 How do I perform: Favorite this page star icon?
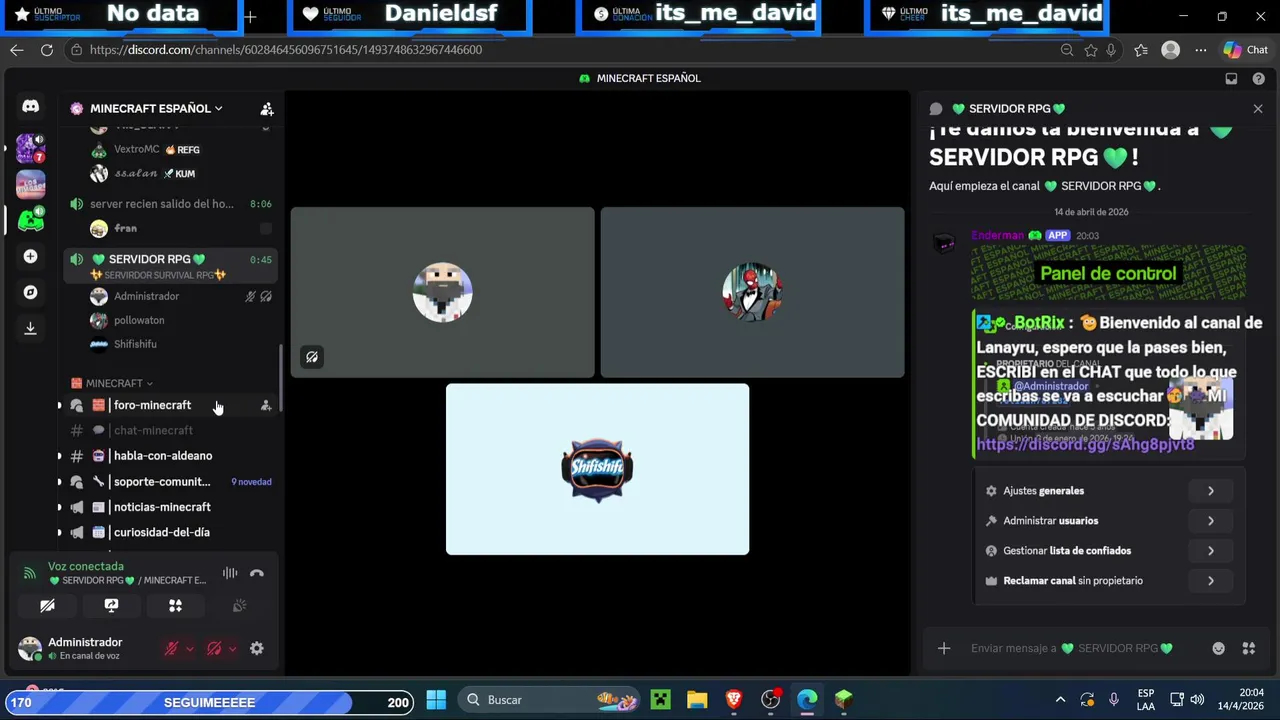point(1090,50)
